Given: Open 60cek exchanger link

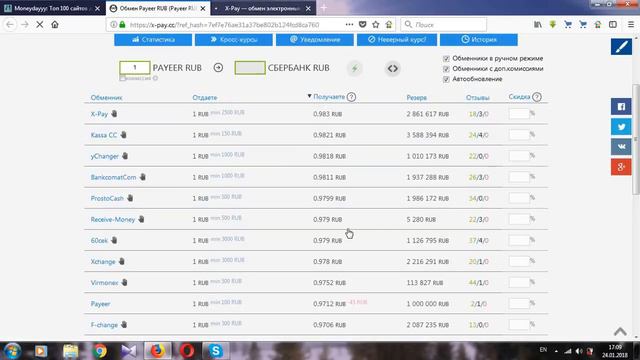Looking at the screenshot, I should click(x=99, y=241).
